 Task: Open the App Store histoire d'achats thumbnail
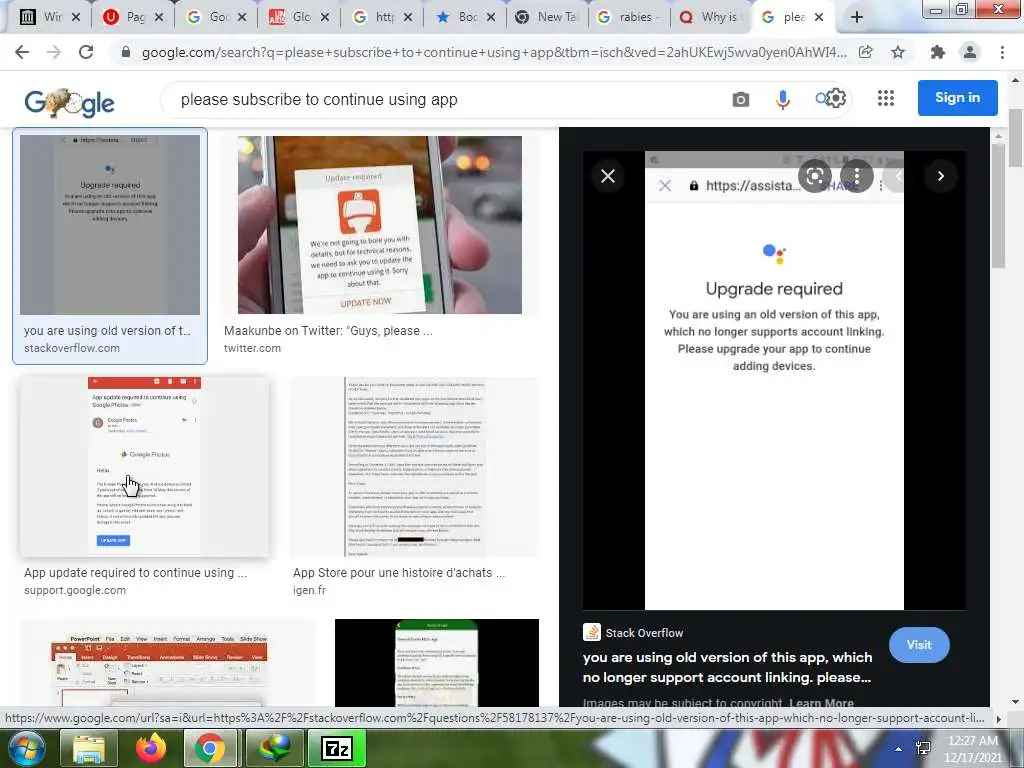pyautogui.click(x=415, y=467)
